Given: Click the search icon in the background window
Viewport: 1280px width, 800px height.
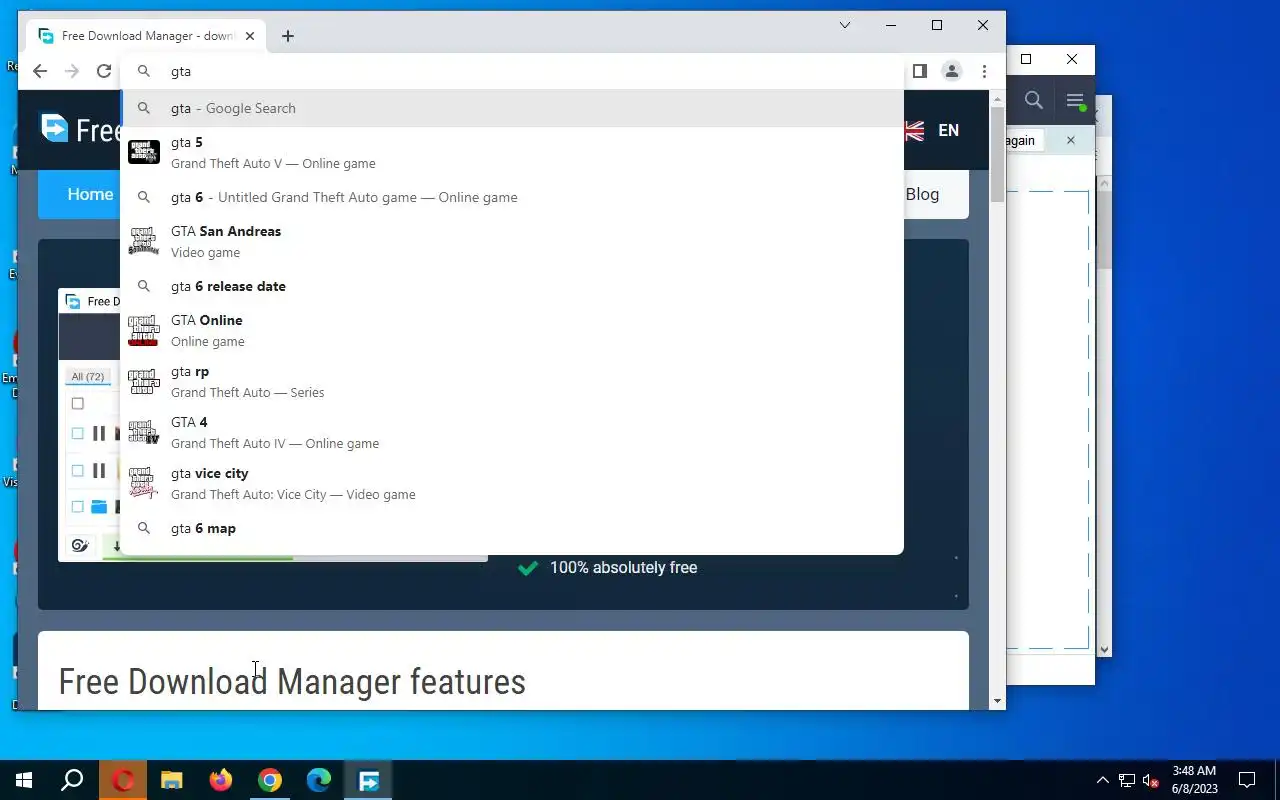Looking at the screenshot, I should coord(1034,100).
